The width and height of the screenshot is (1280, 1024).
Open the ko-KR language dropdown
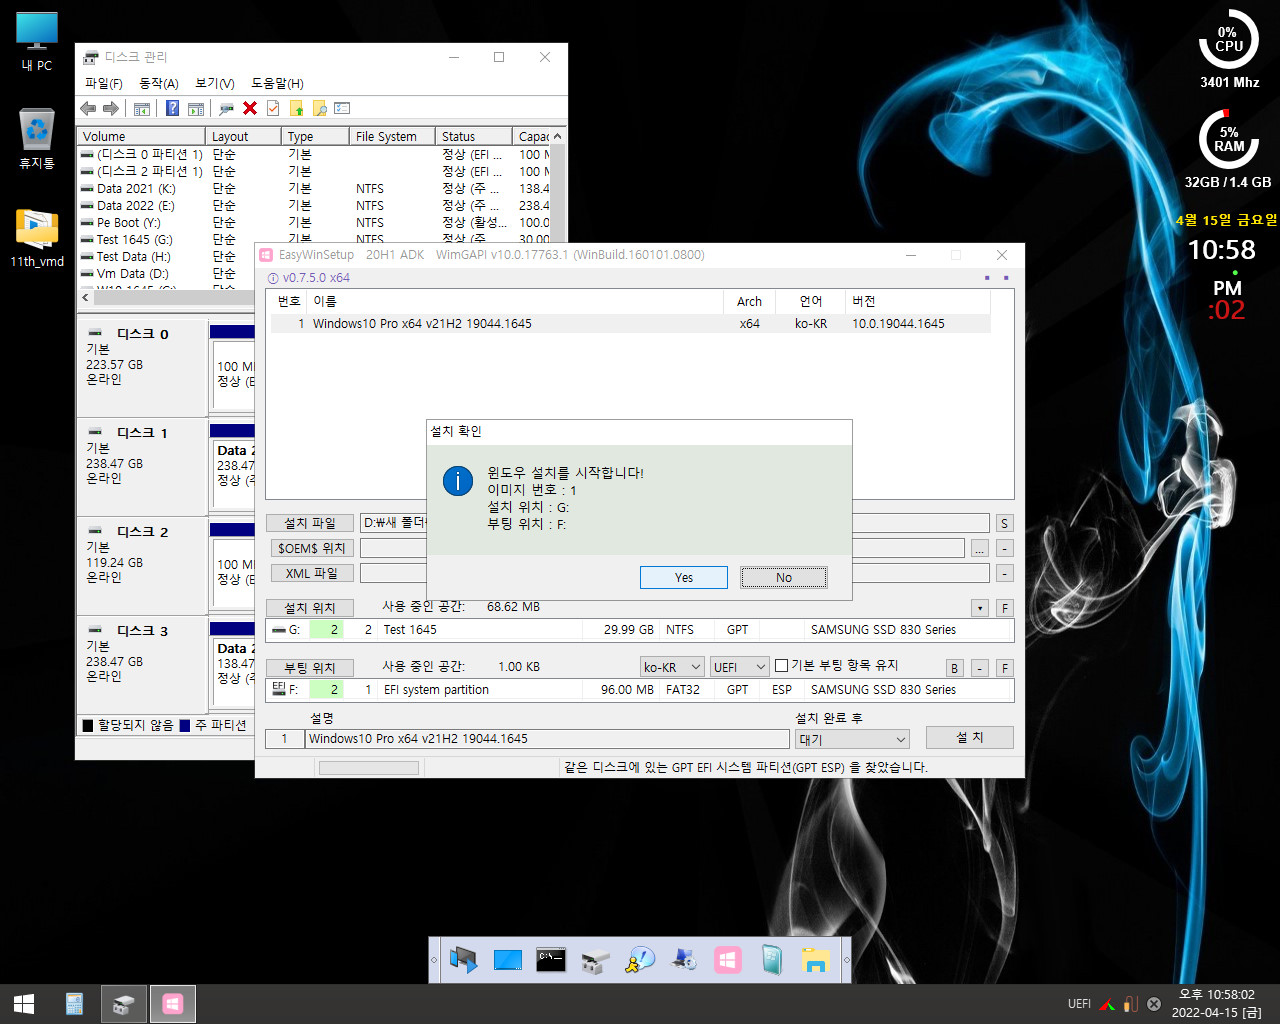click(672, 667)
